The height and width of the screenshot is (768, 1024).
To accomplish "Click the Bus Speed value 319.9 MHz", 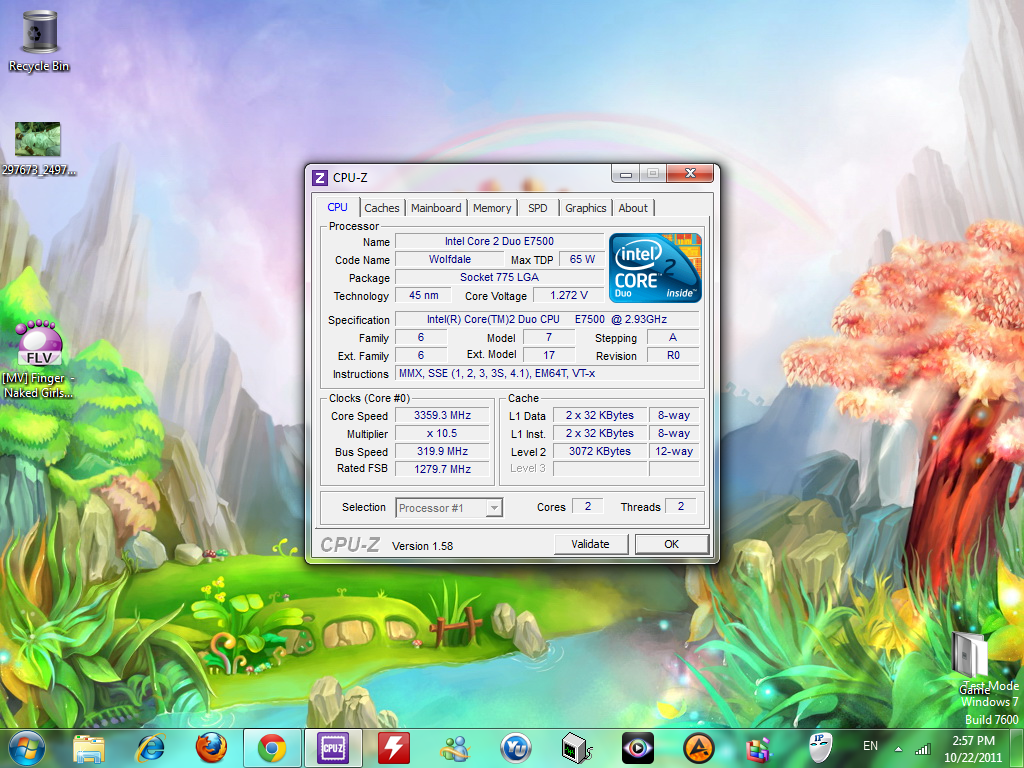I will pyautogui.click(x=442, y=451).
